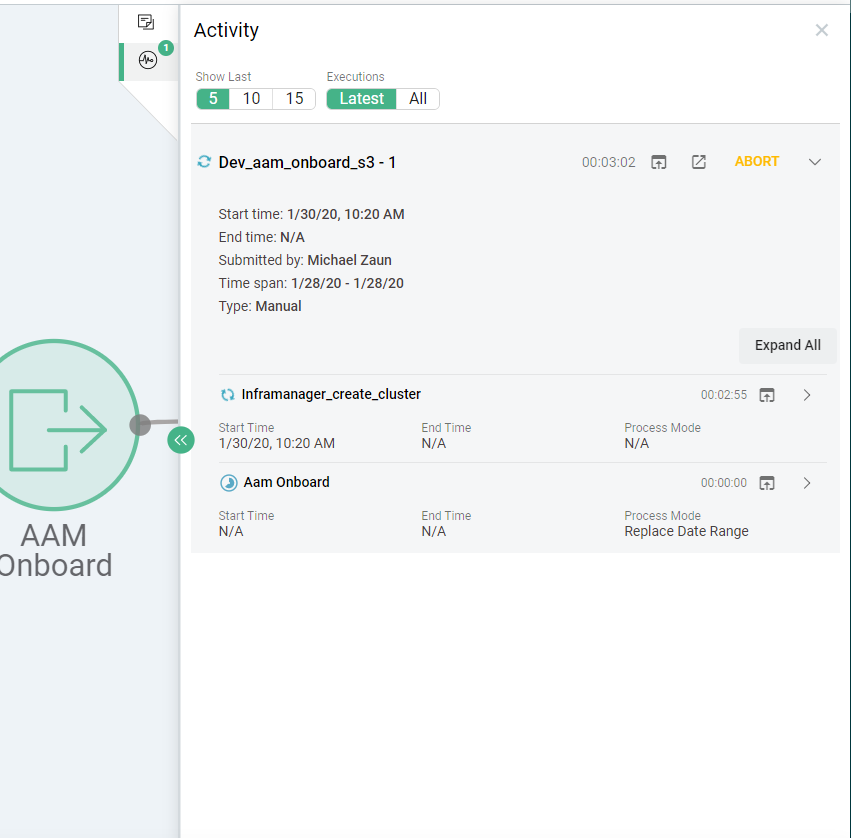This screenshot has height=838, width=851.
Task: Click the Expand All button
Action: [787, 345]
